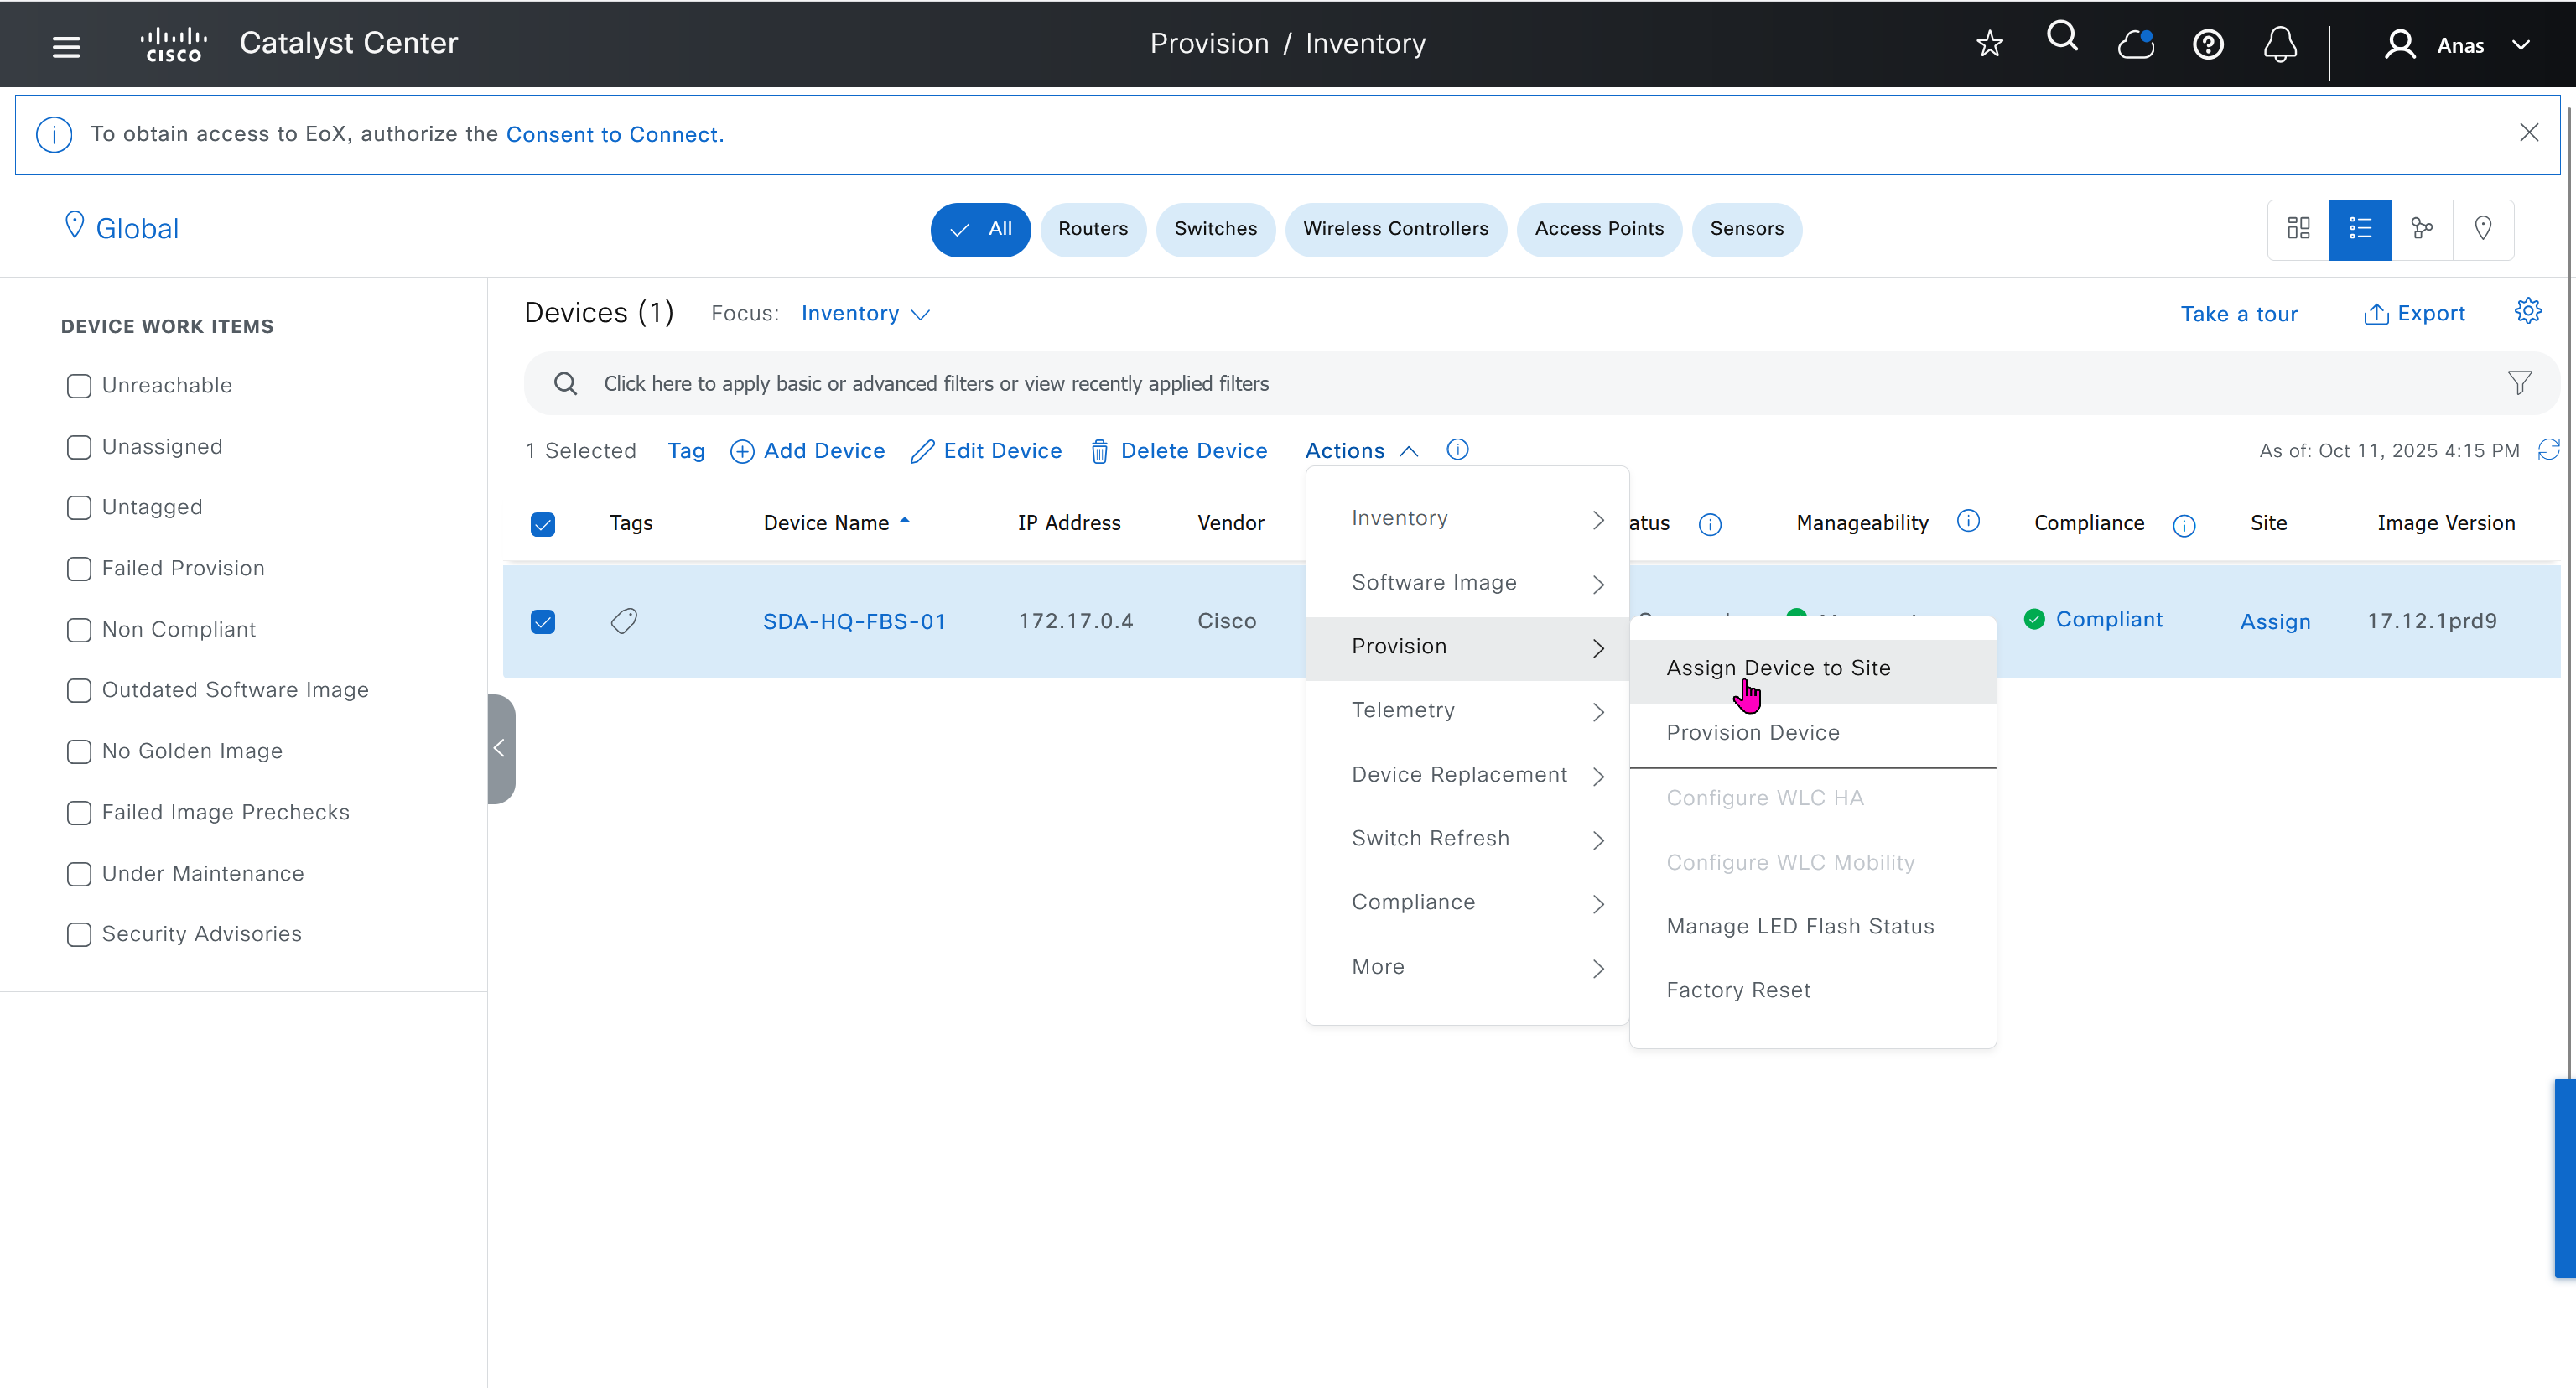The image size is (2576, 1388).
Task: Open the global search magnifier
Action: (x=2062, y=38)
